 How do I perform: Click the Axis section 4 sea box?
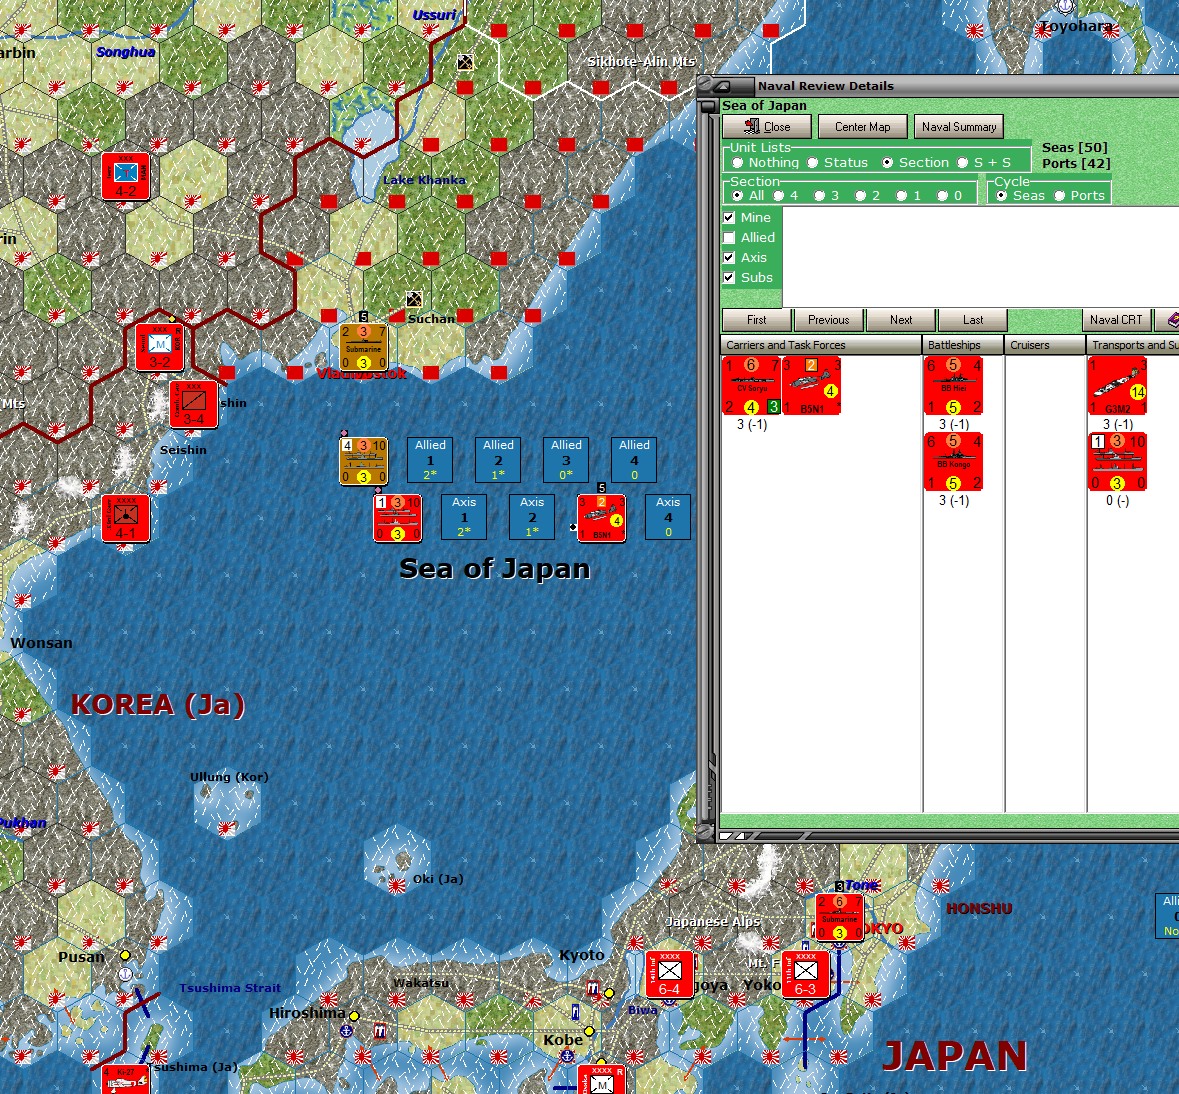coord(668,517)
